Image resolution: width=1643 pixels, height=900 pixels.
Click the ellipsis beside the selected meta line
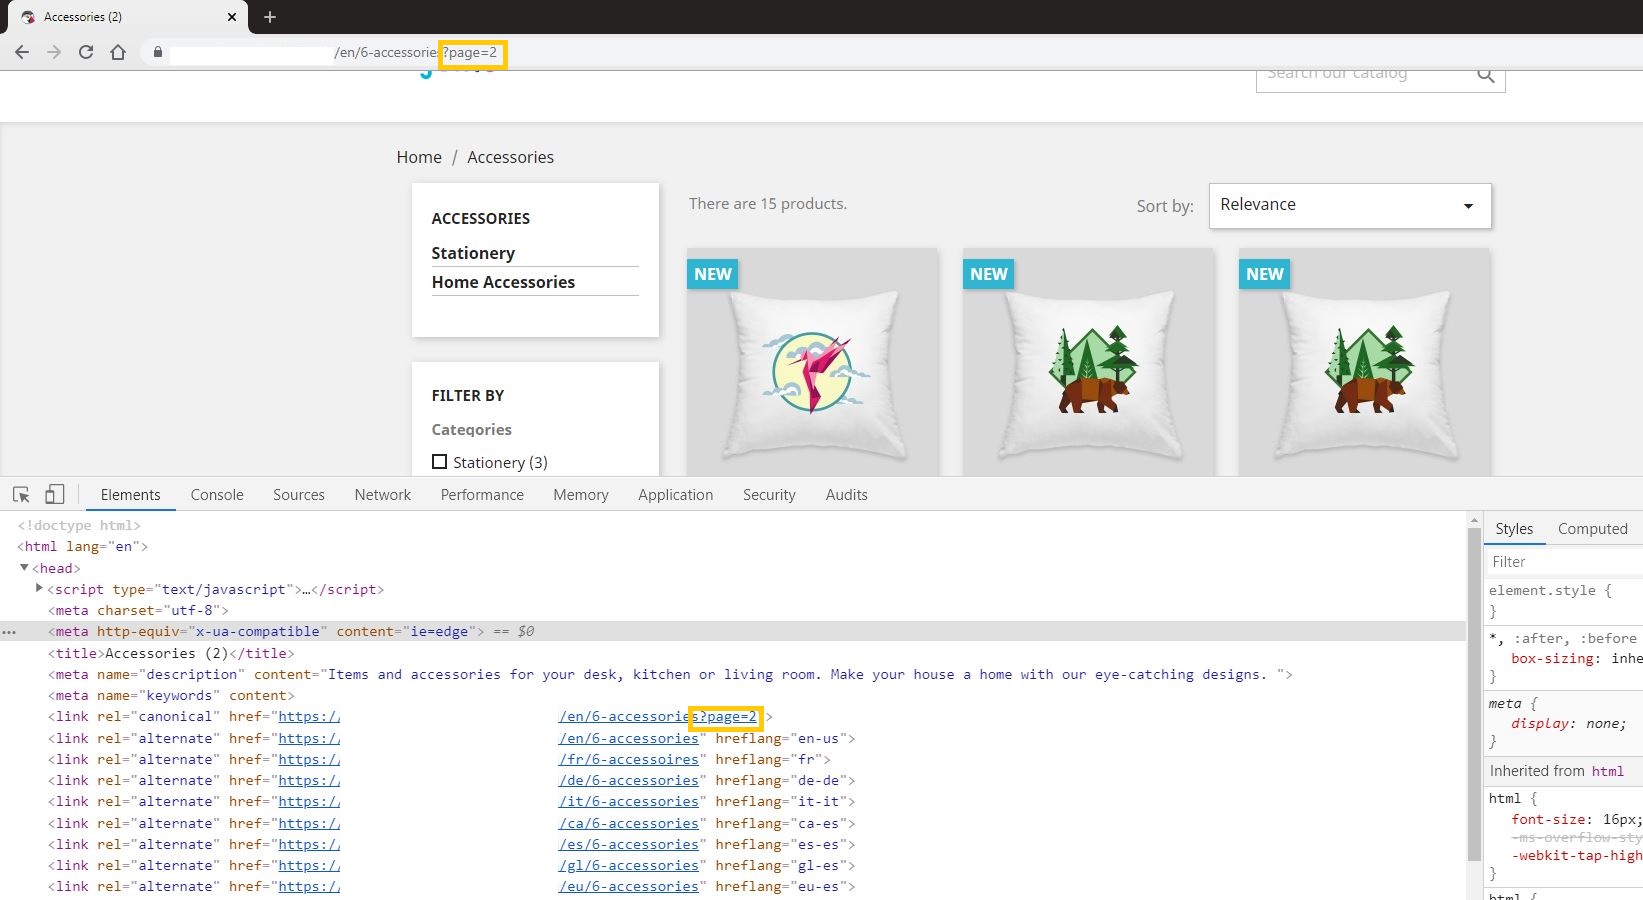coord(9,632)
